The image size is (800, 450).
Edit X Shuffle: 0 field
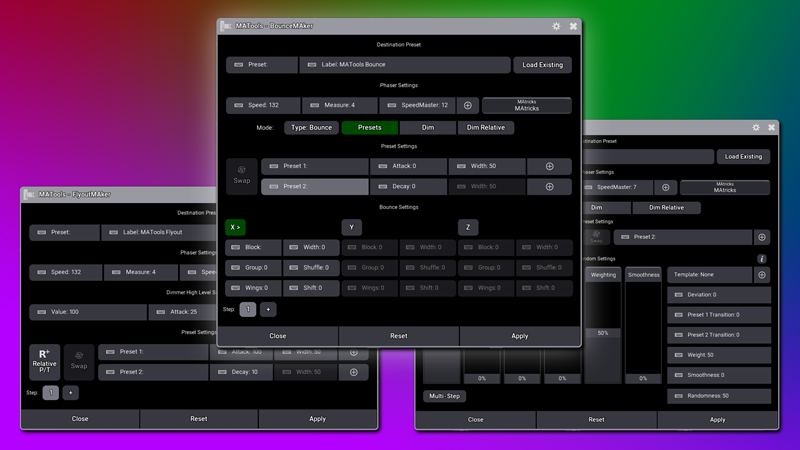pos(311,268)
